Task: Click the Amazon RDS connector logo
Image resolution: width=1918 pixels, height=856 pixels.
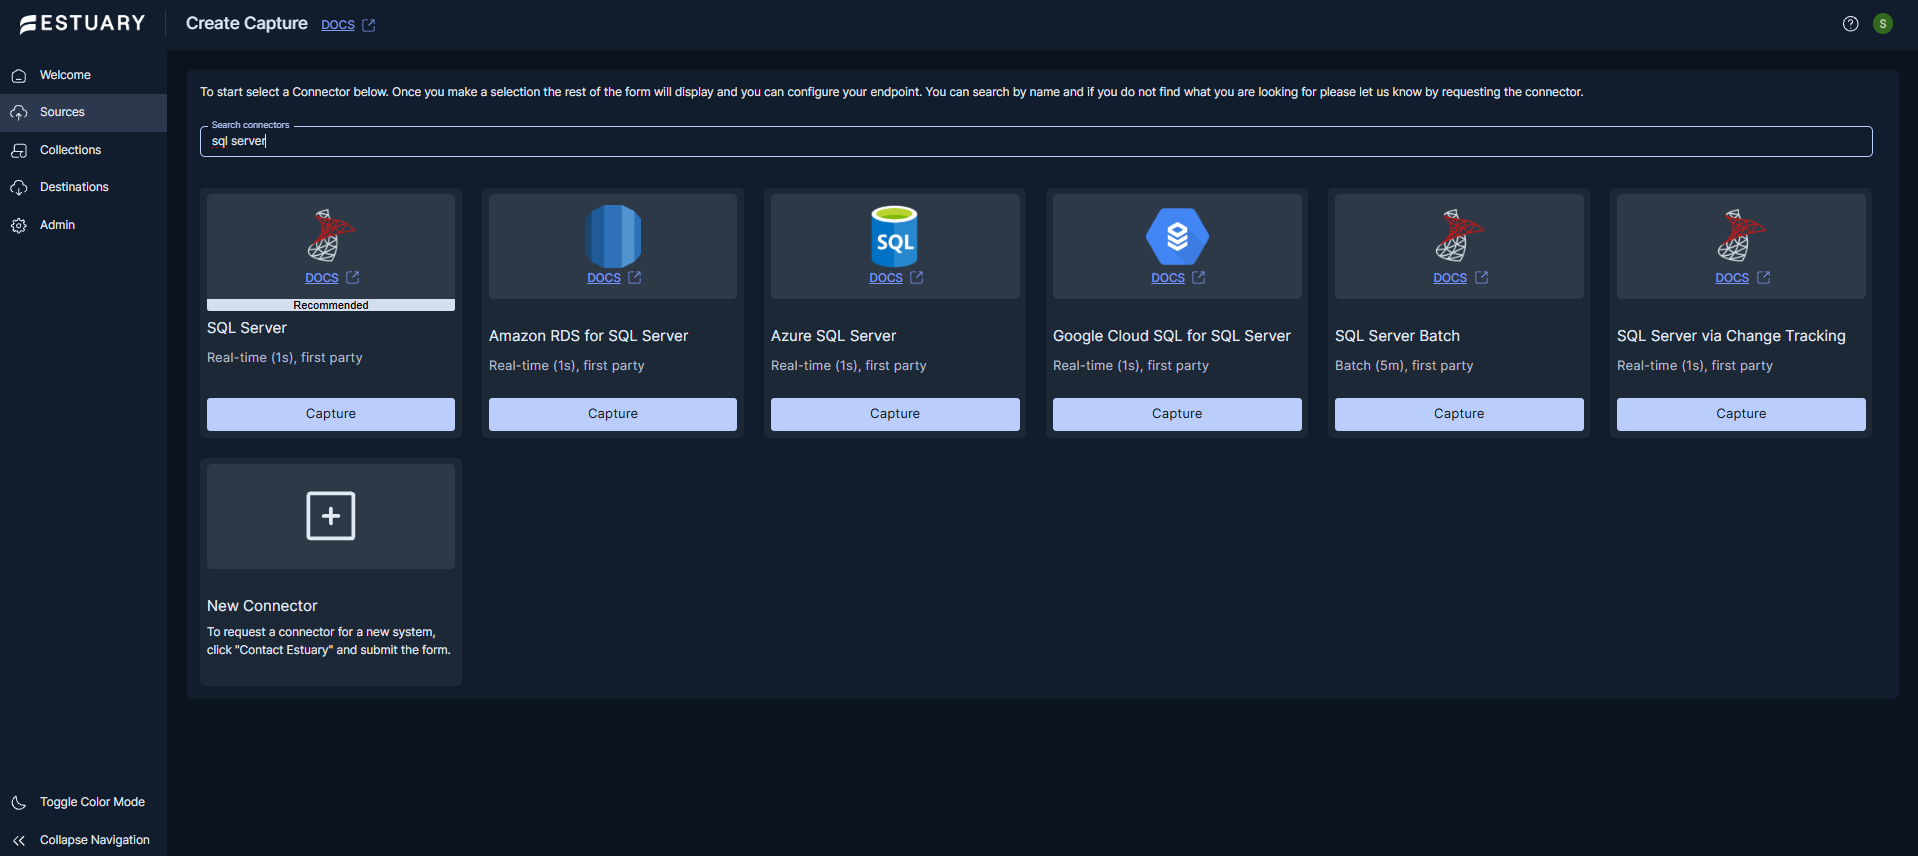Action: point(613,236)
